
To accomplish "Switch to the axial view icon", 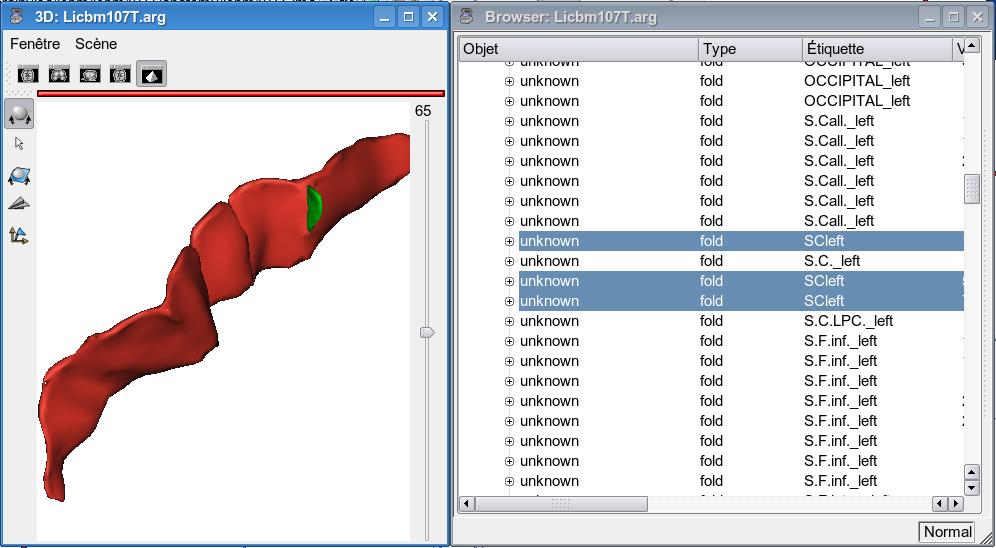I will 28,74.
